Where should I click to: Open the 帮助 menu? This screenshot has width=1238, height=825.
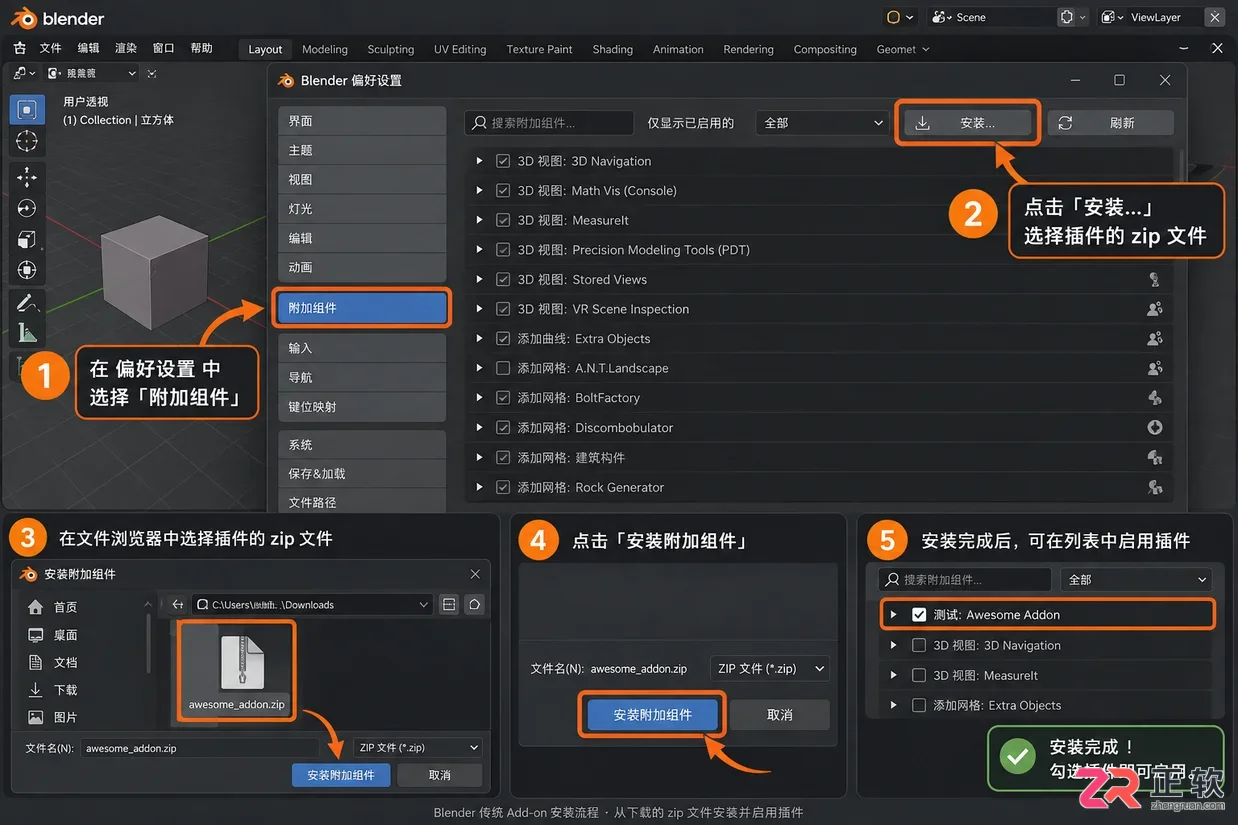tap(202, 48)
